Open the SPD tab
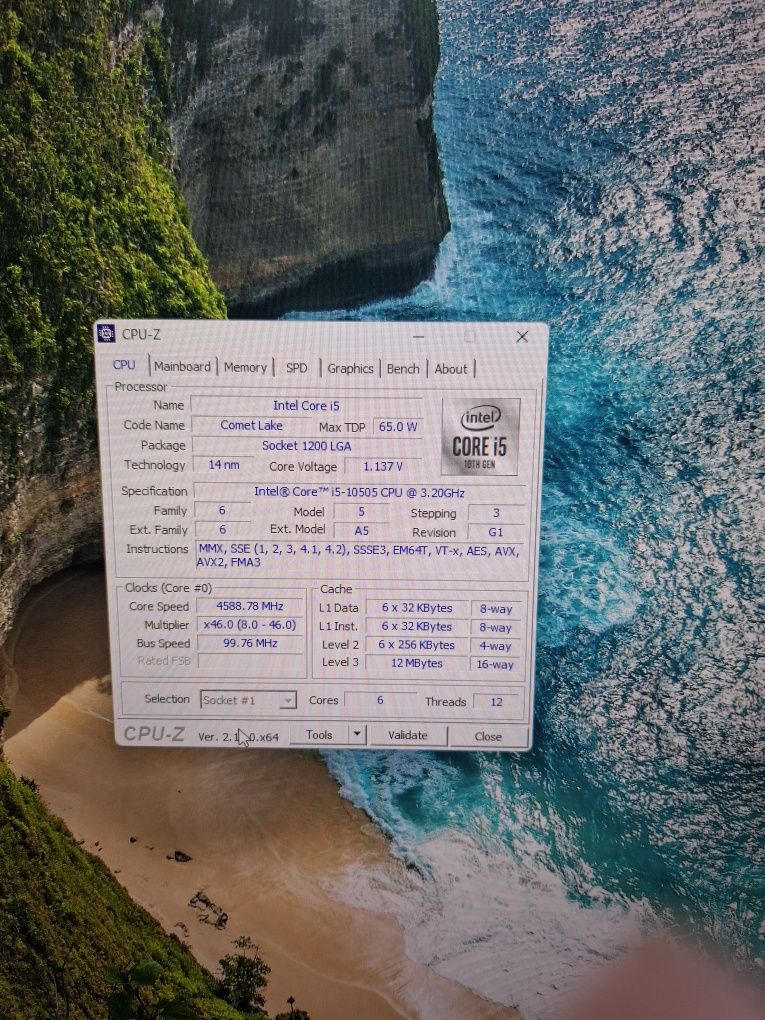Screen dimensions: 765x1020 click(297, 368)
